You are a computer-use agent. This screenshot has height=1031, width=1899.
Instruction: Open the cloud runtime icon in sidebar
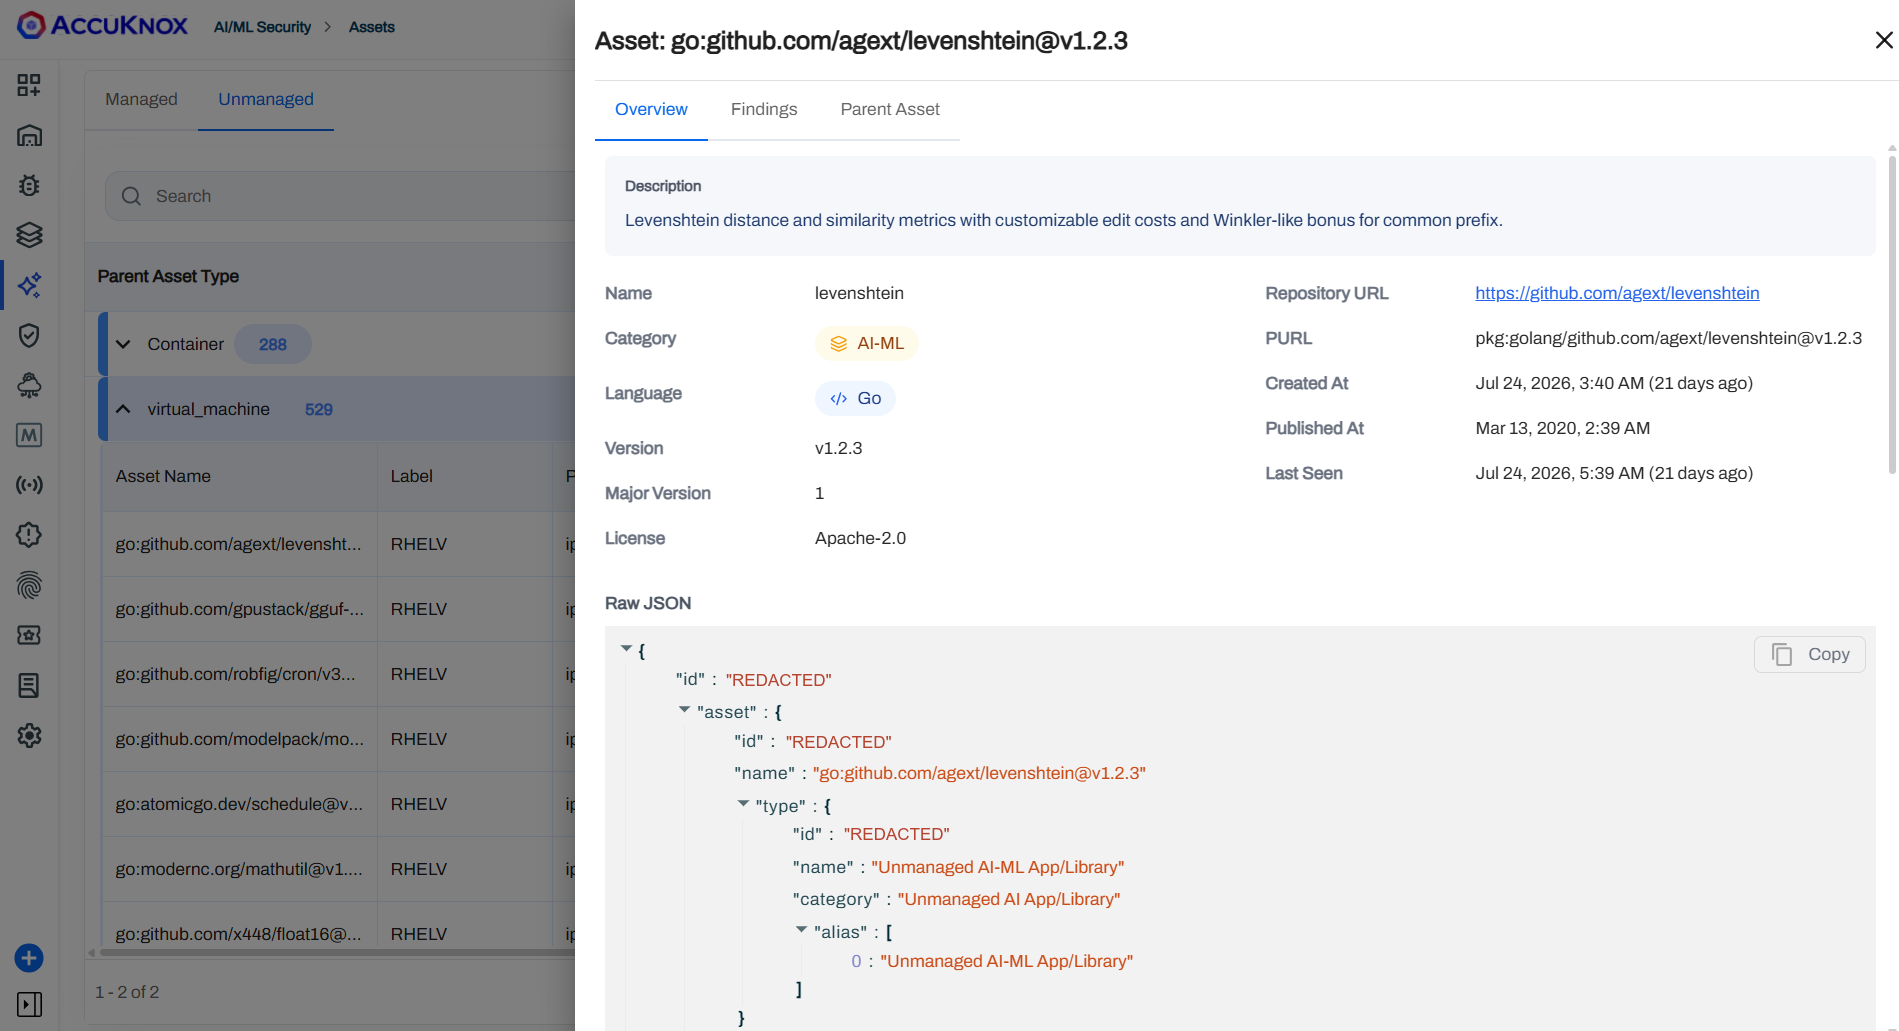(x=29, y=385)
